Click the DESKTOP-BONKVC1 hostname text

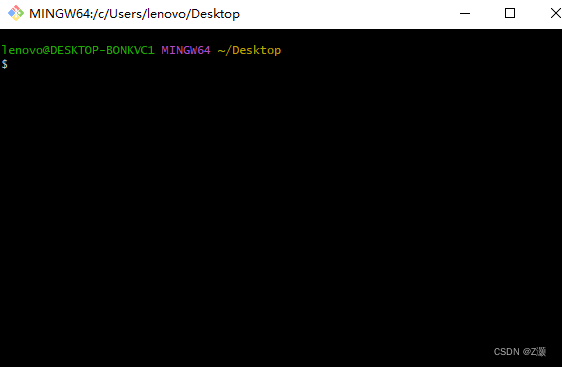pos(102,50)
